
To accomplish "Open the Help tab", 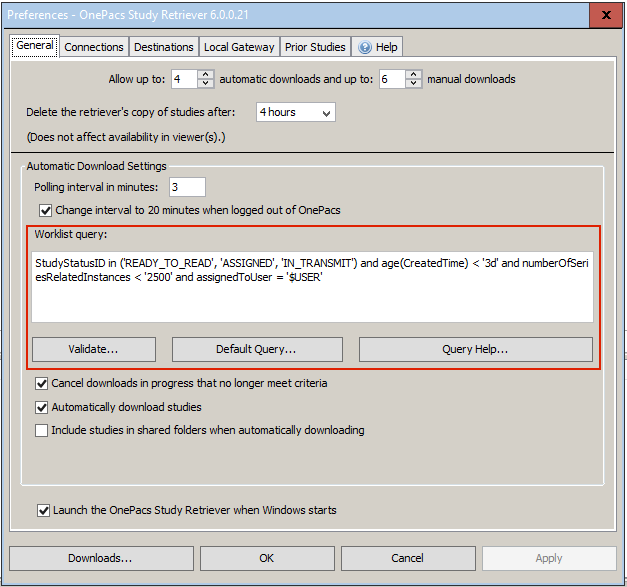I will pos(377,47).
